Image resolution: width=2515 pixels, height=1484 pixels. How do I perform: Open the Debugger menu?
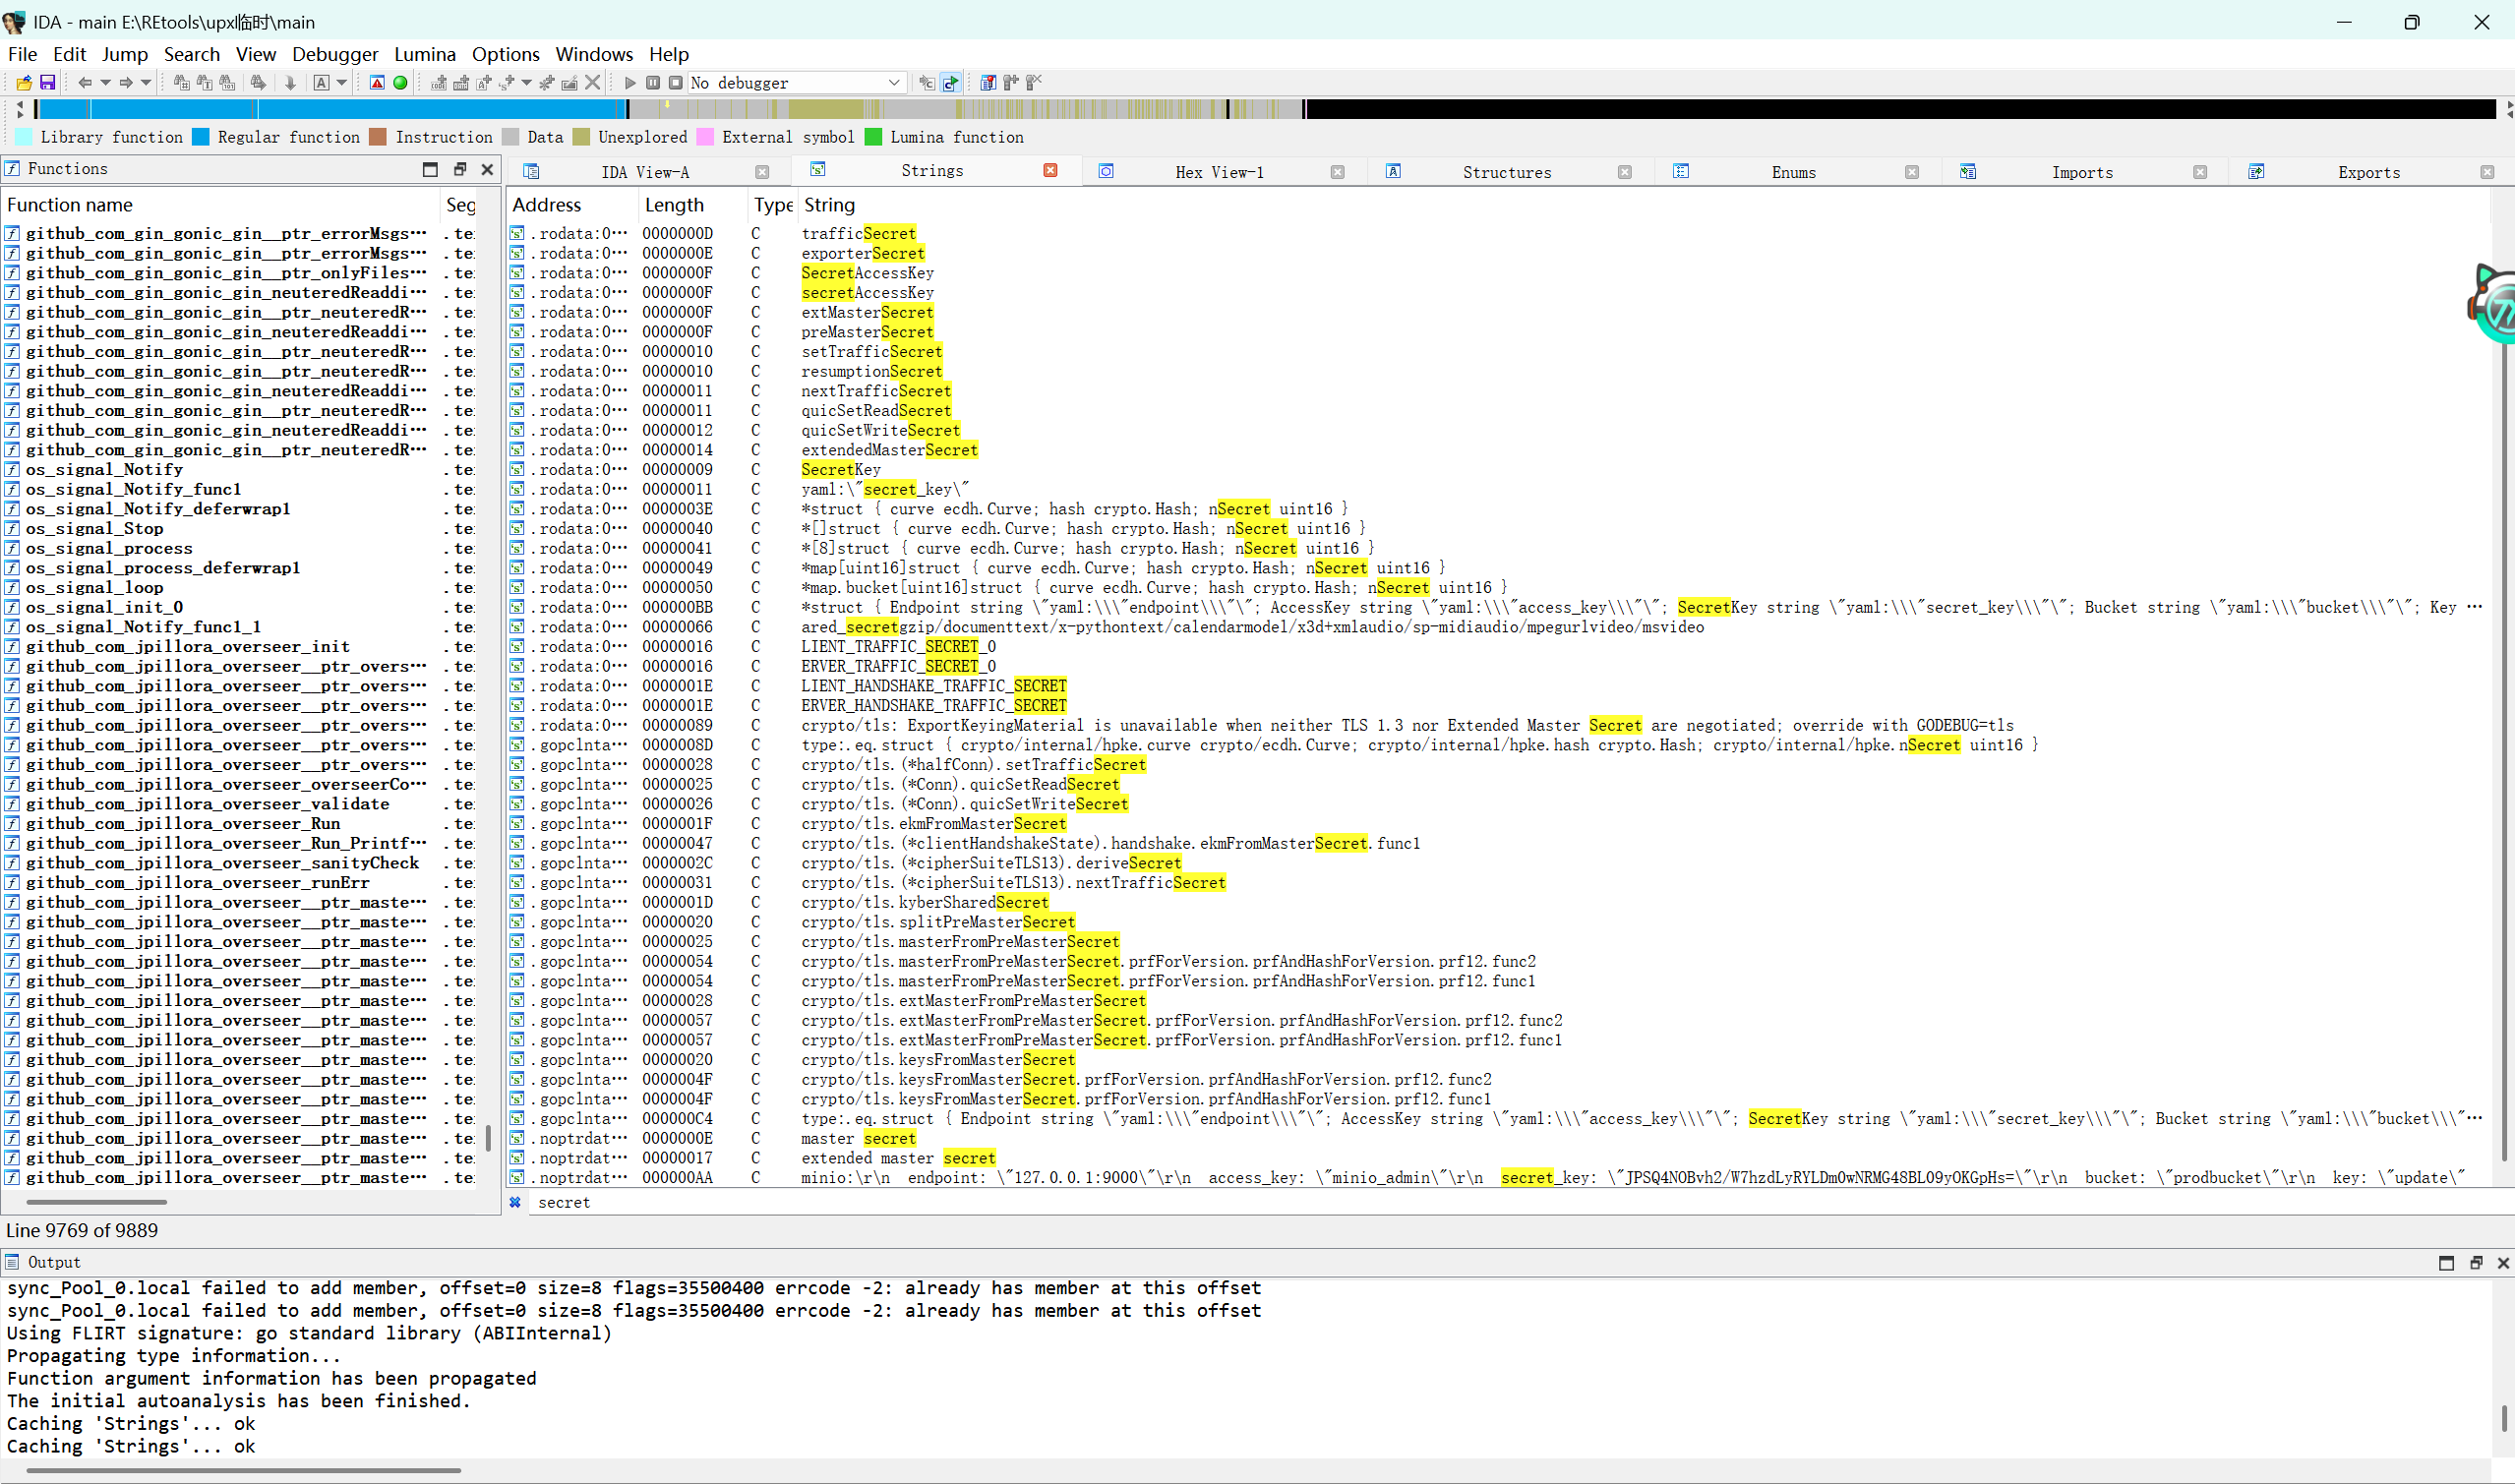[335, 54]
